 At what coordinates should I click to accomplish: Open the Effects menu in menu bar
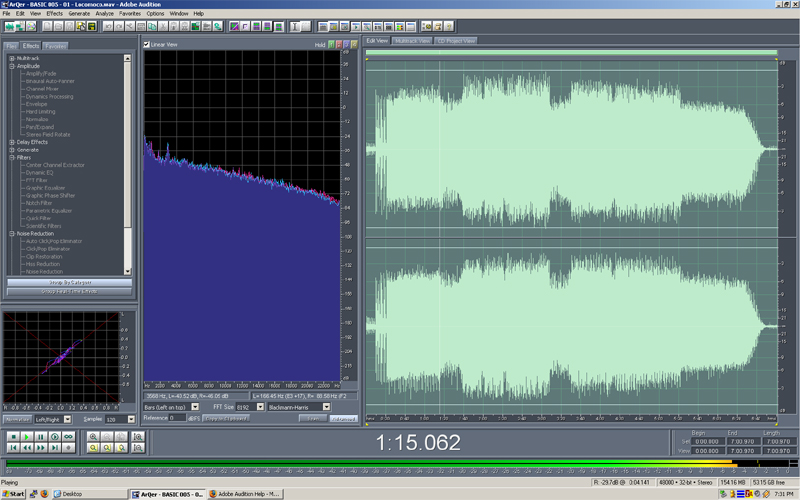(x=55, y=13)
